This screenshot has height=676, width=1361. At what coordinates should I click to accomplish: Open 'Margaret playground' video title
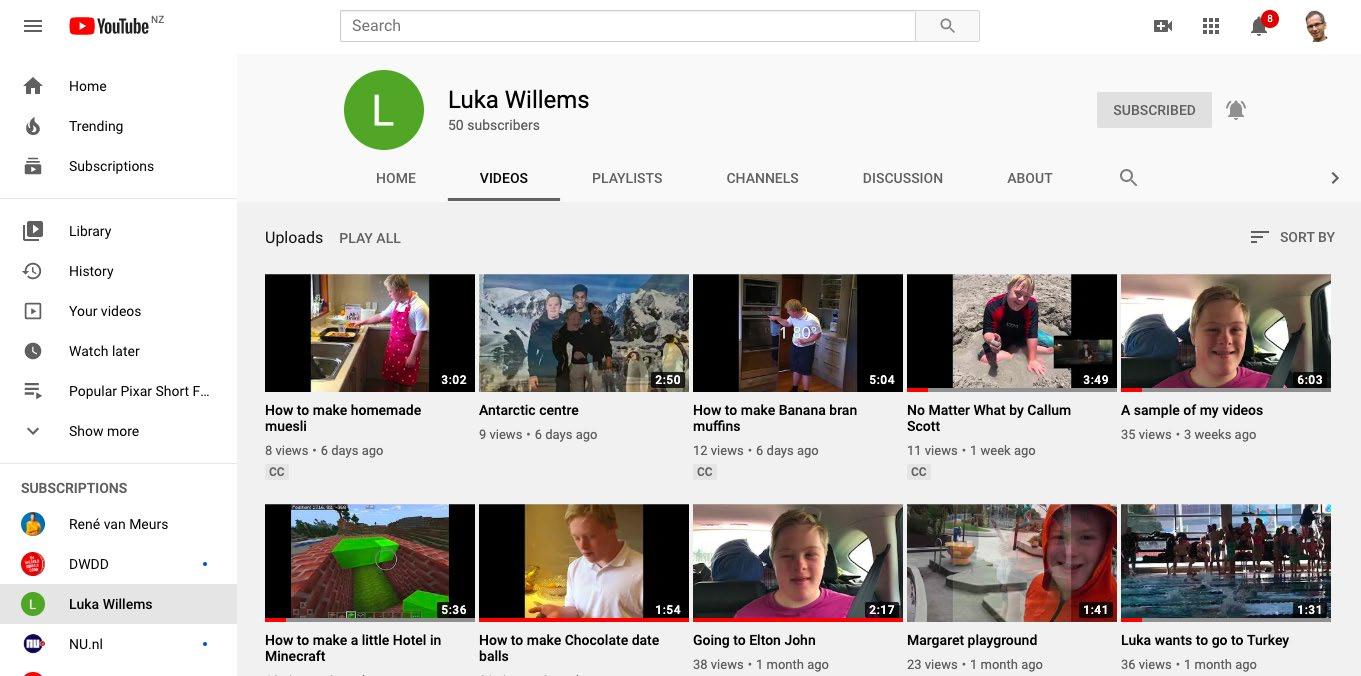point(972,640)
